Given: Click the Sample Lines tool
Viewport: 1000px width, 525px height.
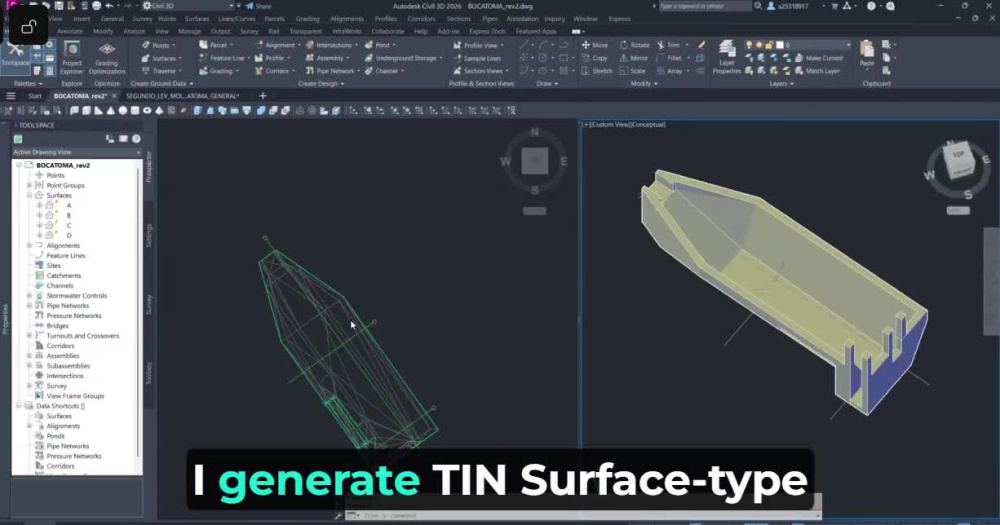Looking at the screenshot, I should click(x=477, y=58).
